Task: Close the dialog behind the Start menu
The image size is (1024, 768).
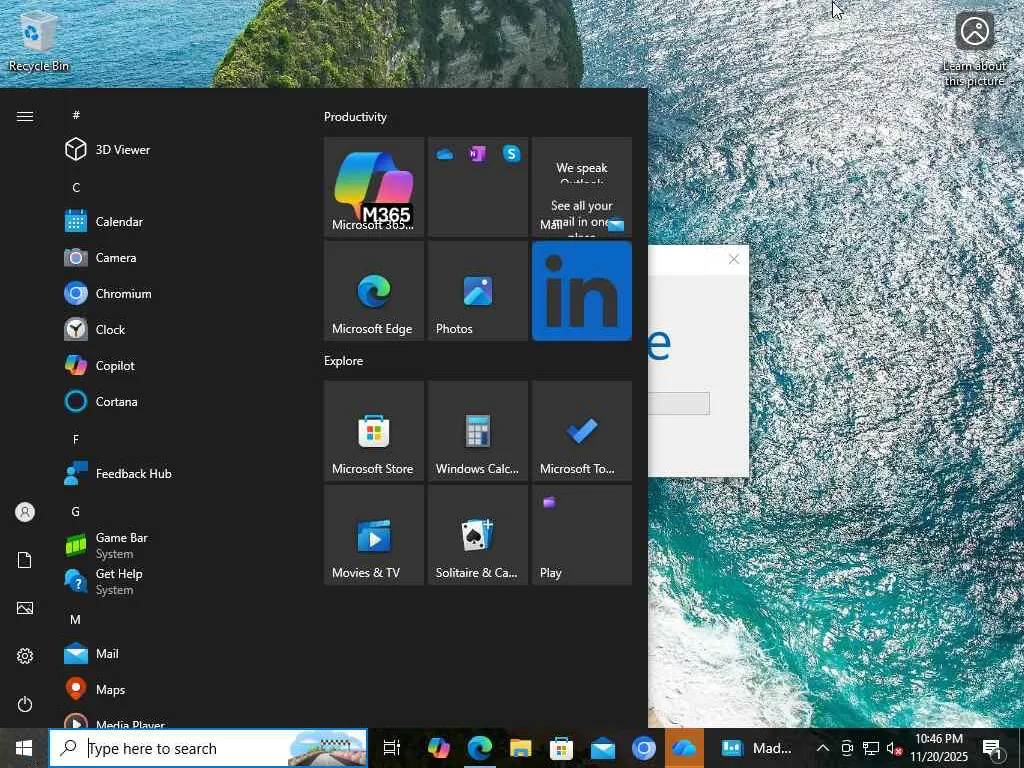Action: pos(733,259)
